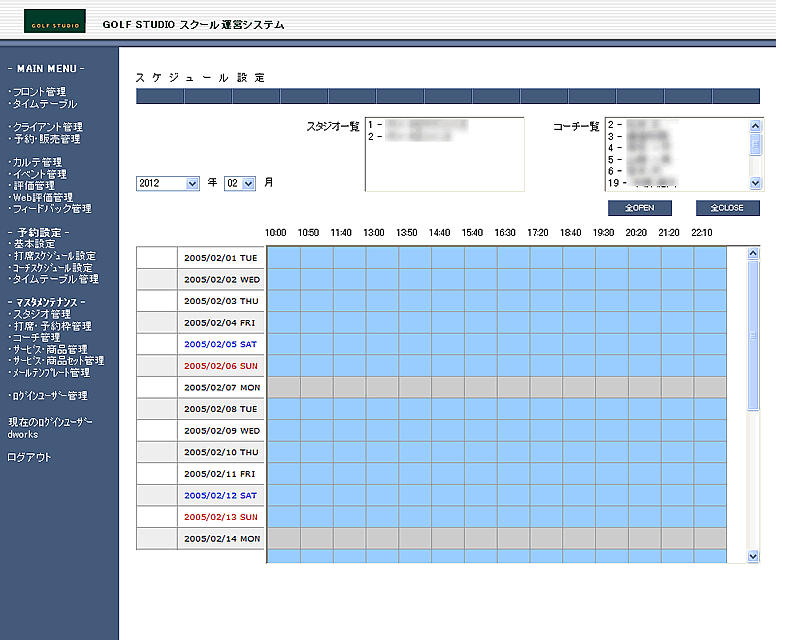Go to クライアント管理 page
800x640 pixels.
[x=47, y=127]
